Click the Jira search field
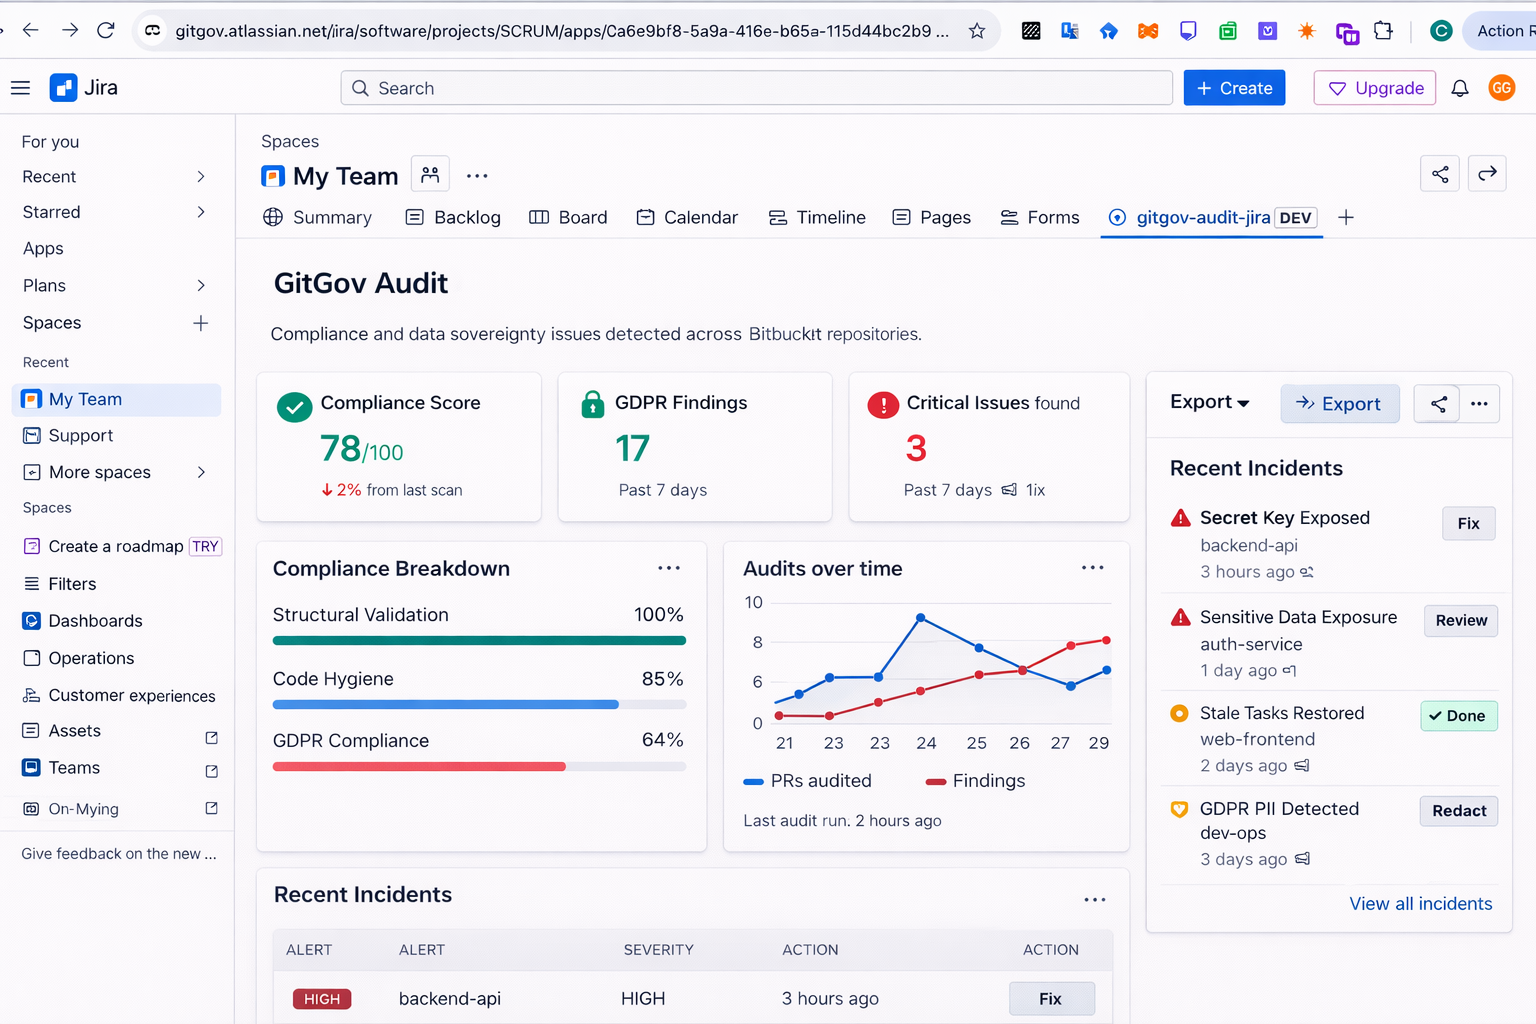 pos(756,88)
